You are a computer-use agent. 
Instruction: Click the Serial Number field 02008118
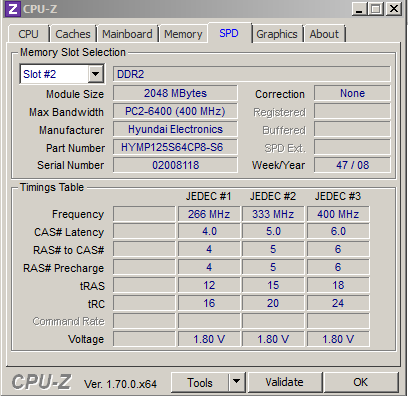tap(175, 165)
